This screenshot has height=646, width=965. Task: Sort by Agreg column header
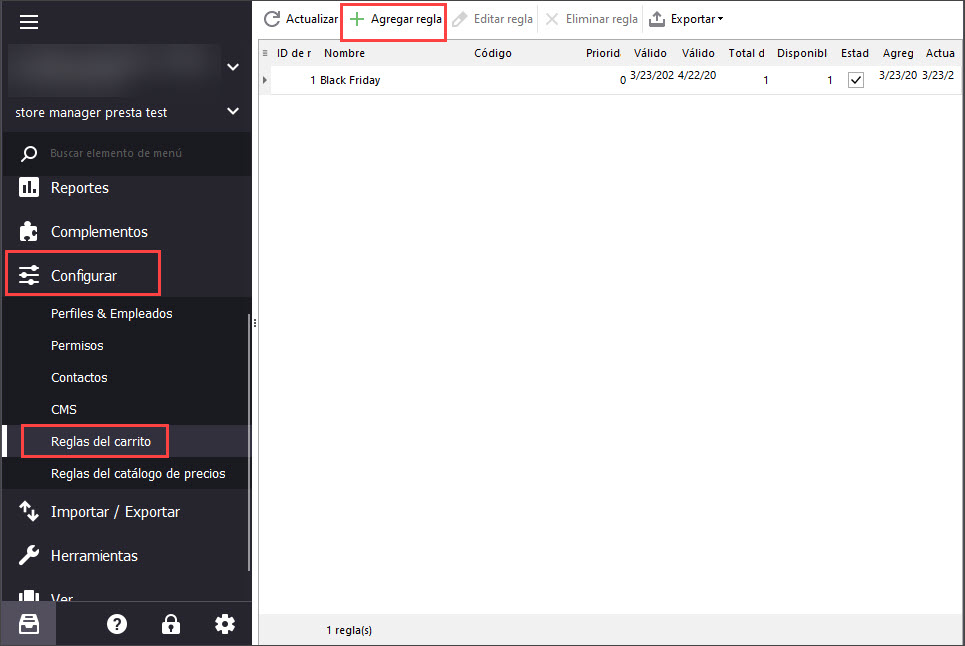point(898,53)
